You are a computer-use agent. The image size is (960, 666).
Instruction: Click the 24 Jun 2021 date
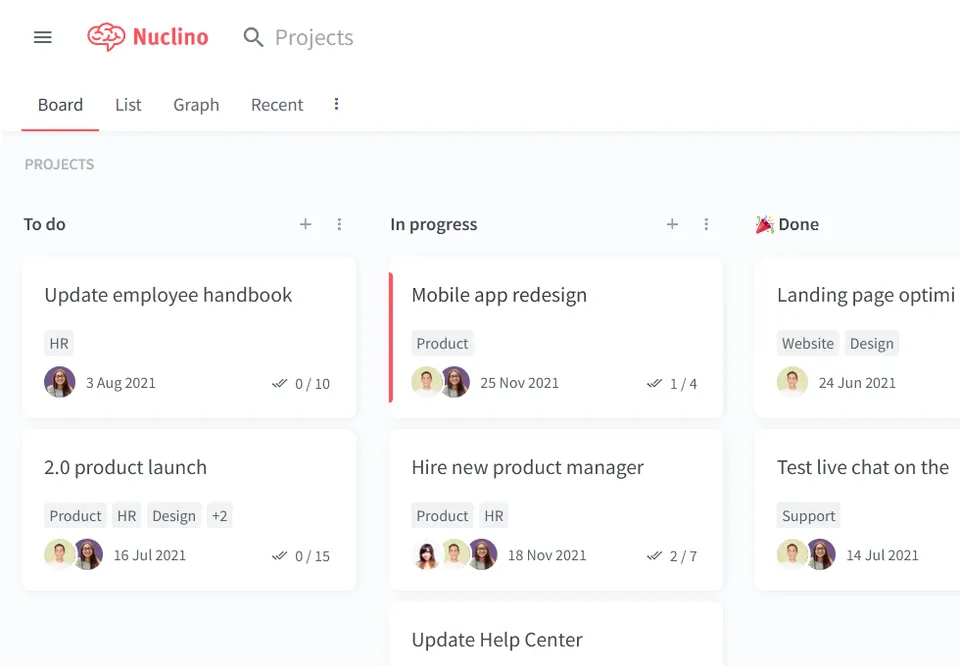[857, 383]
